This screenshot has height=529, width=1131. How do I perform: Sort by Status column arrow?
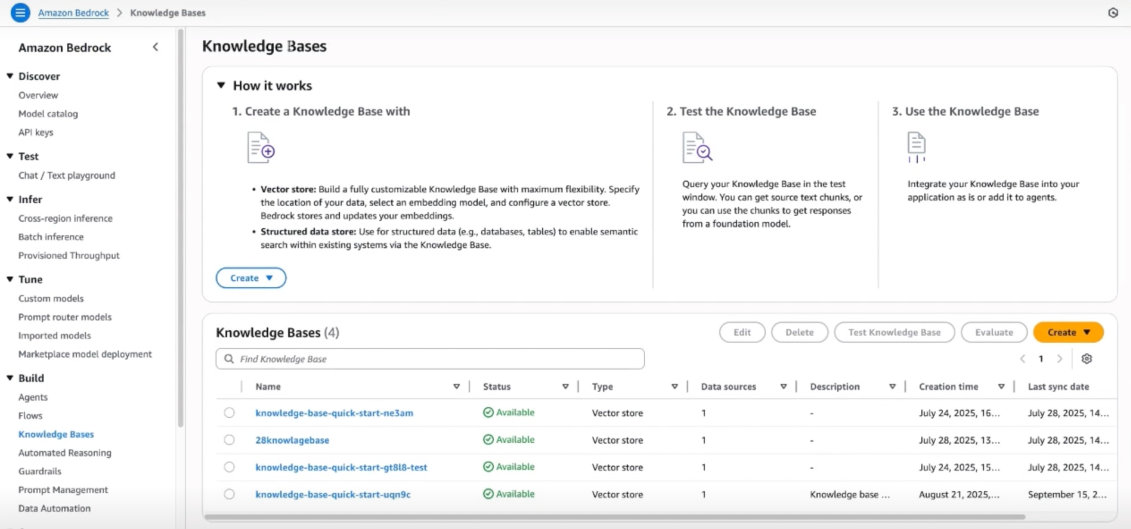click(566, 387)
